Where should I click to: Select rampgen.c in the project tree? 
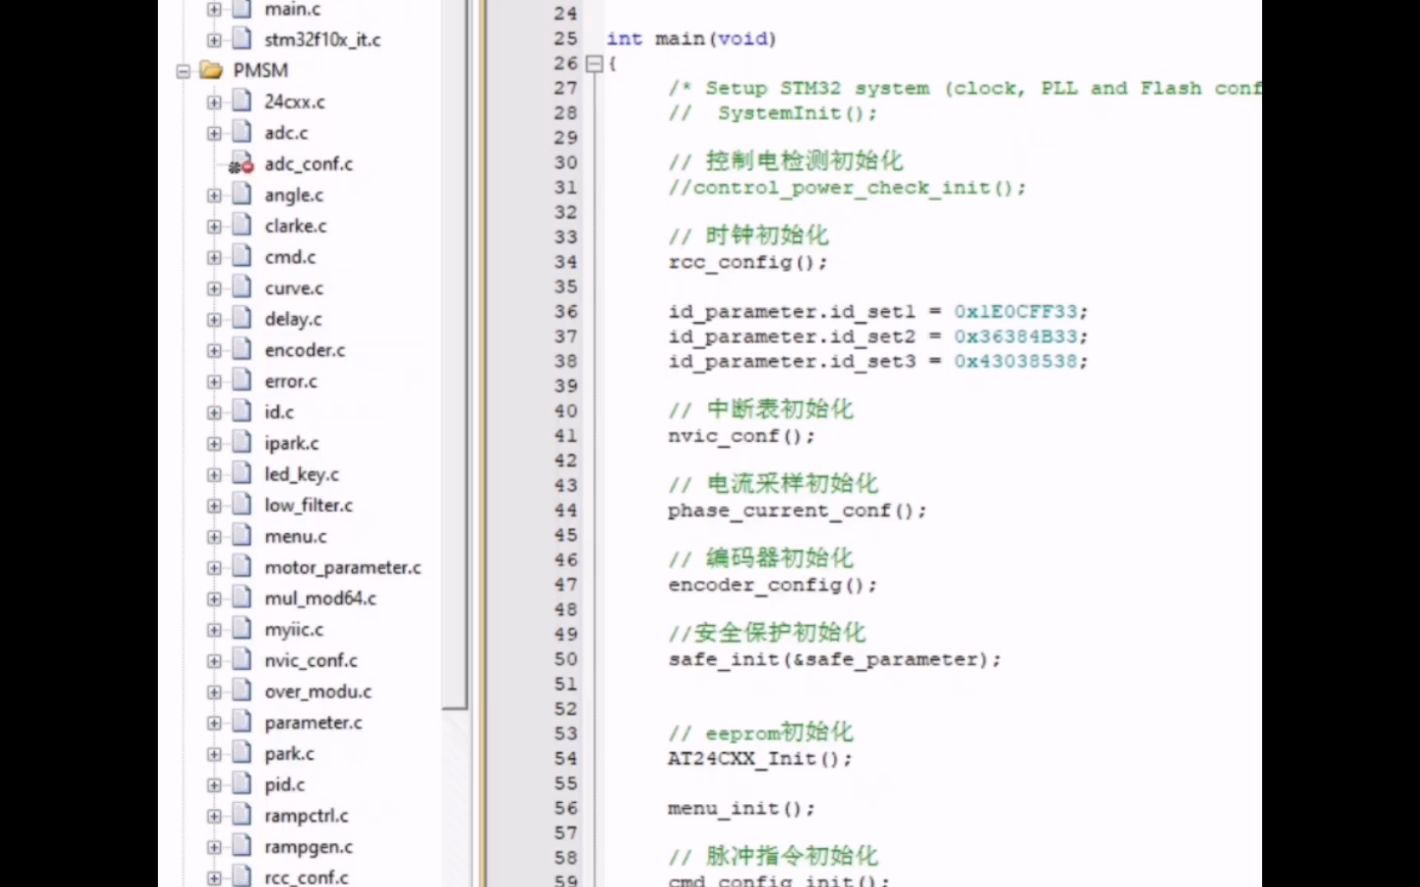(x=308, y=847)
